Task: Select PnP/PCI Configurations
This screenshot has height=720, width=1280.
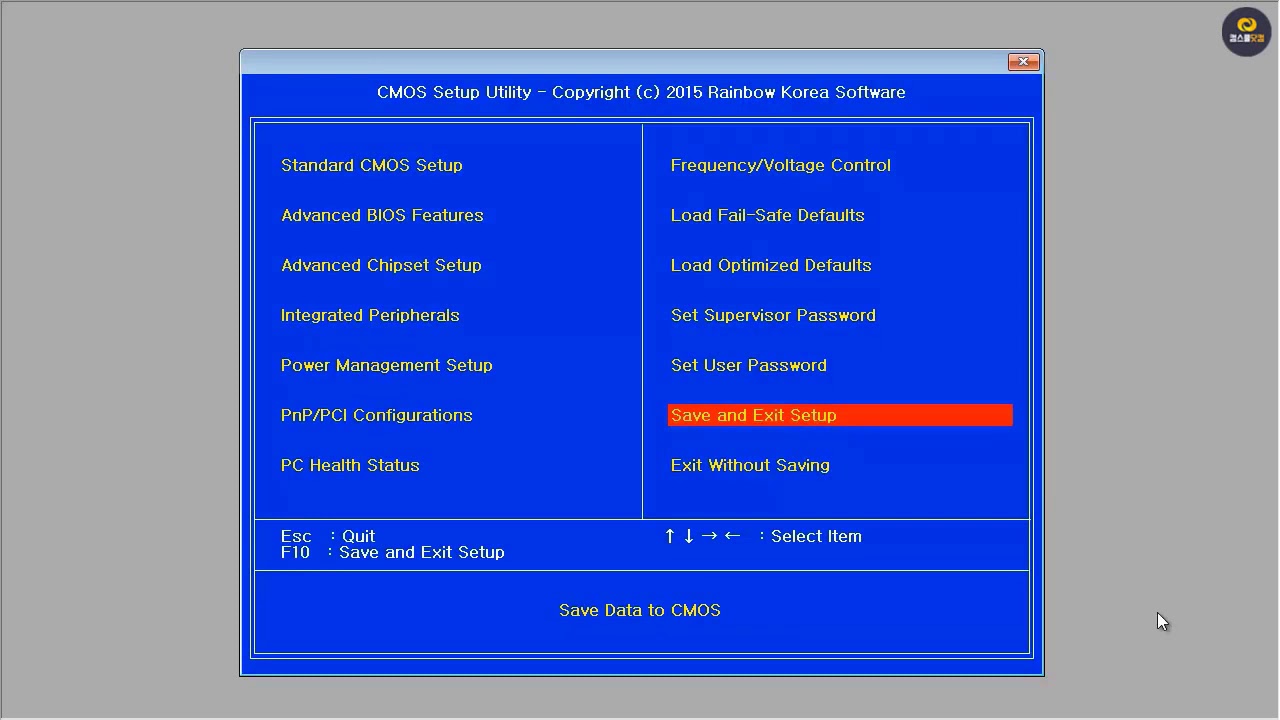Action: (376, 415)
